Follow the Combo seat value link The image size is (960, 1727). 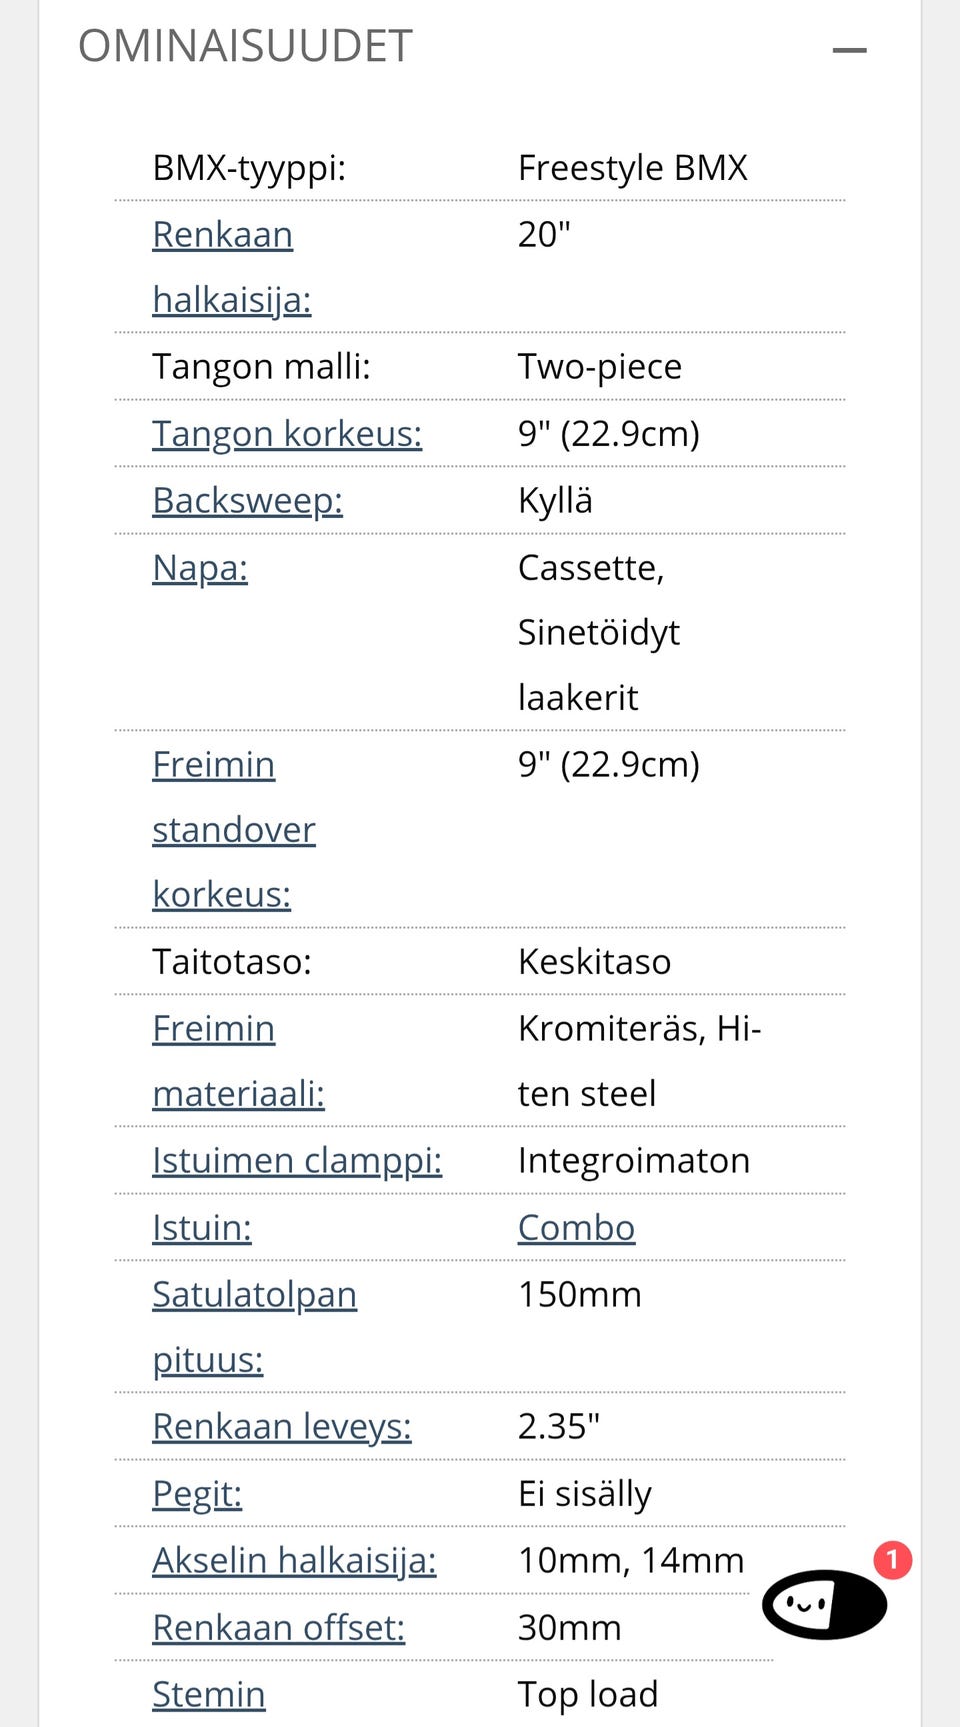pos(576,1228)
